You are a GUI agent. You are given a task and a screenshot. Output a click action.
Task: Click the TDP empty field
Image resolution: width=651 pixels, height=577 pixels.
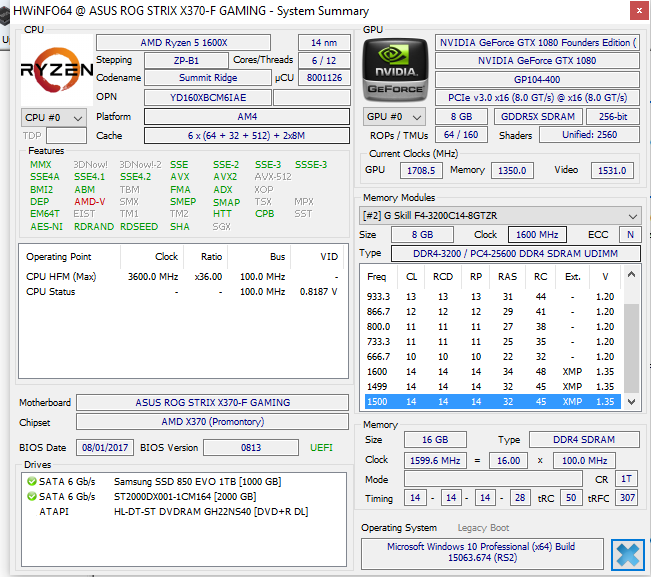pos(66,136)
